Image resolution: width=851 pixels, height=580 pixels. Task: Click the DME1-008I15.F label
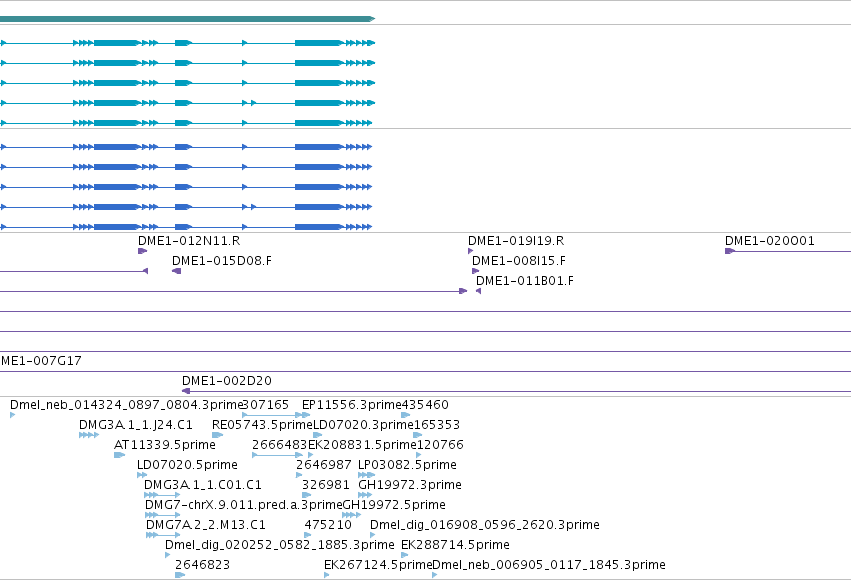pos(519,261)
